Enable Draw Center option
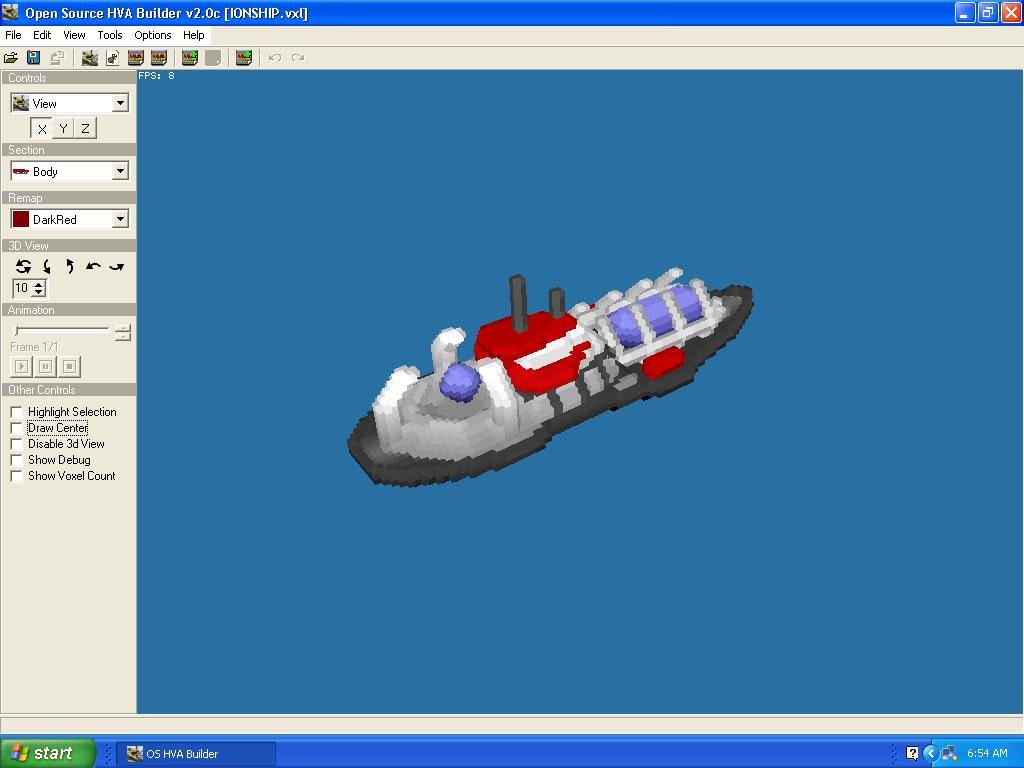The image size is (1024, 768). [x=16, y=427]
